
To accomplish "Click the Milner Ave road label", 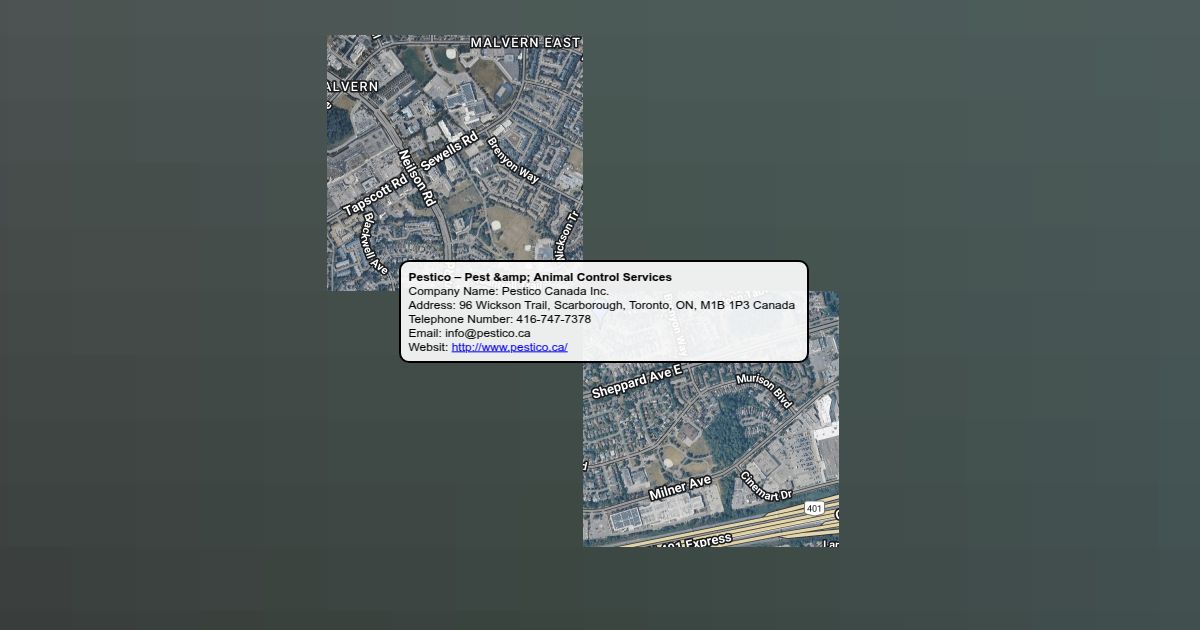I will 679,489.
